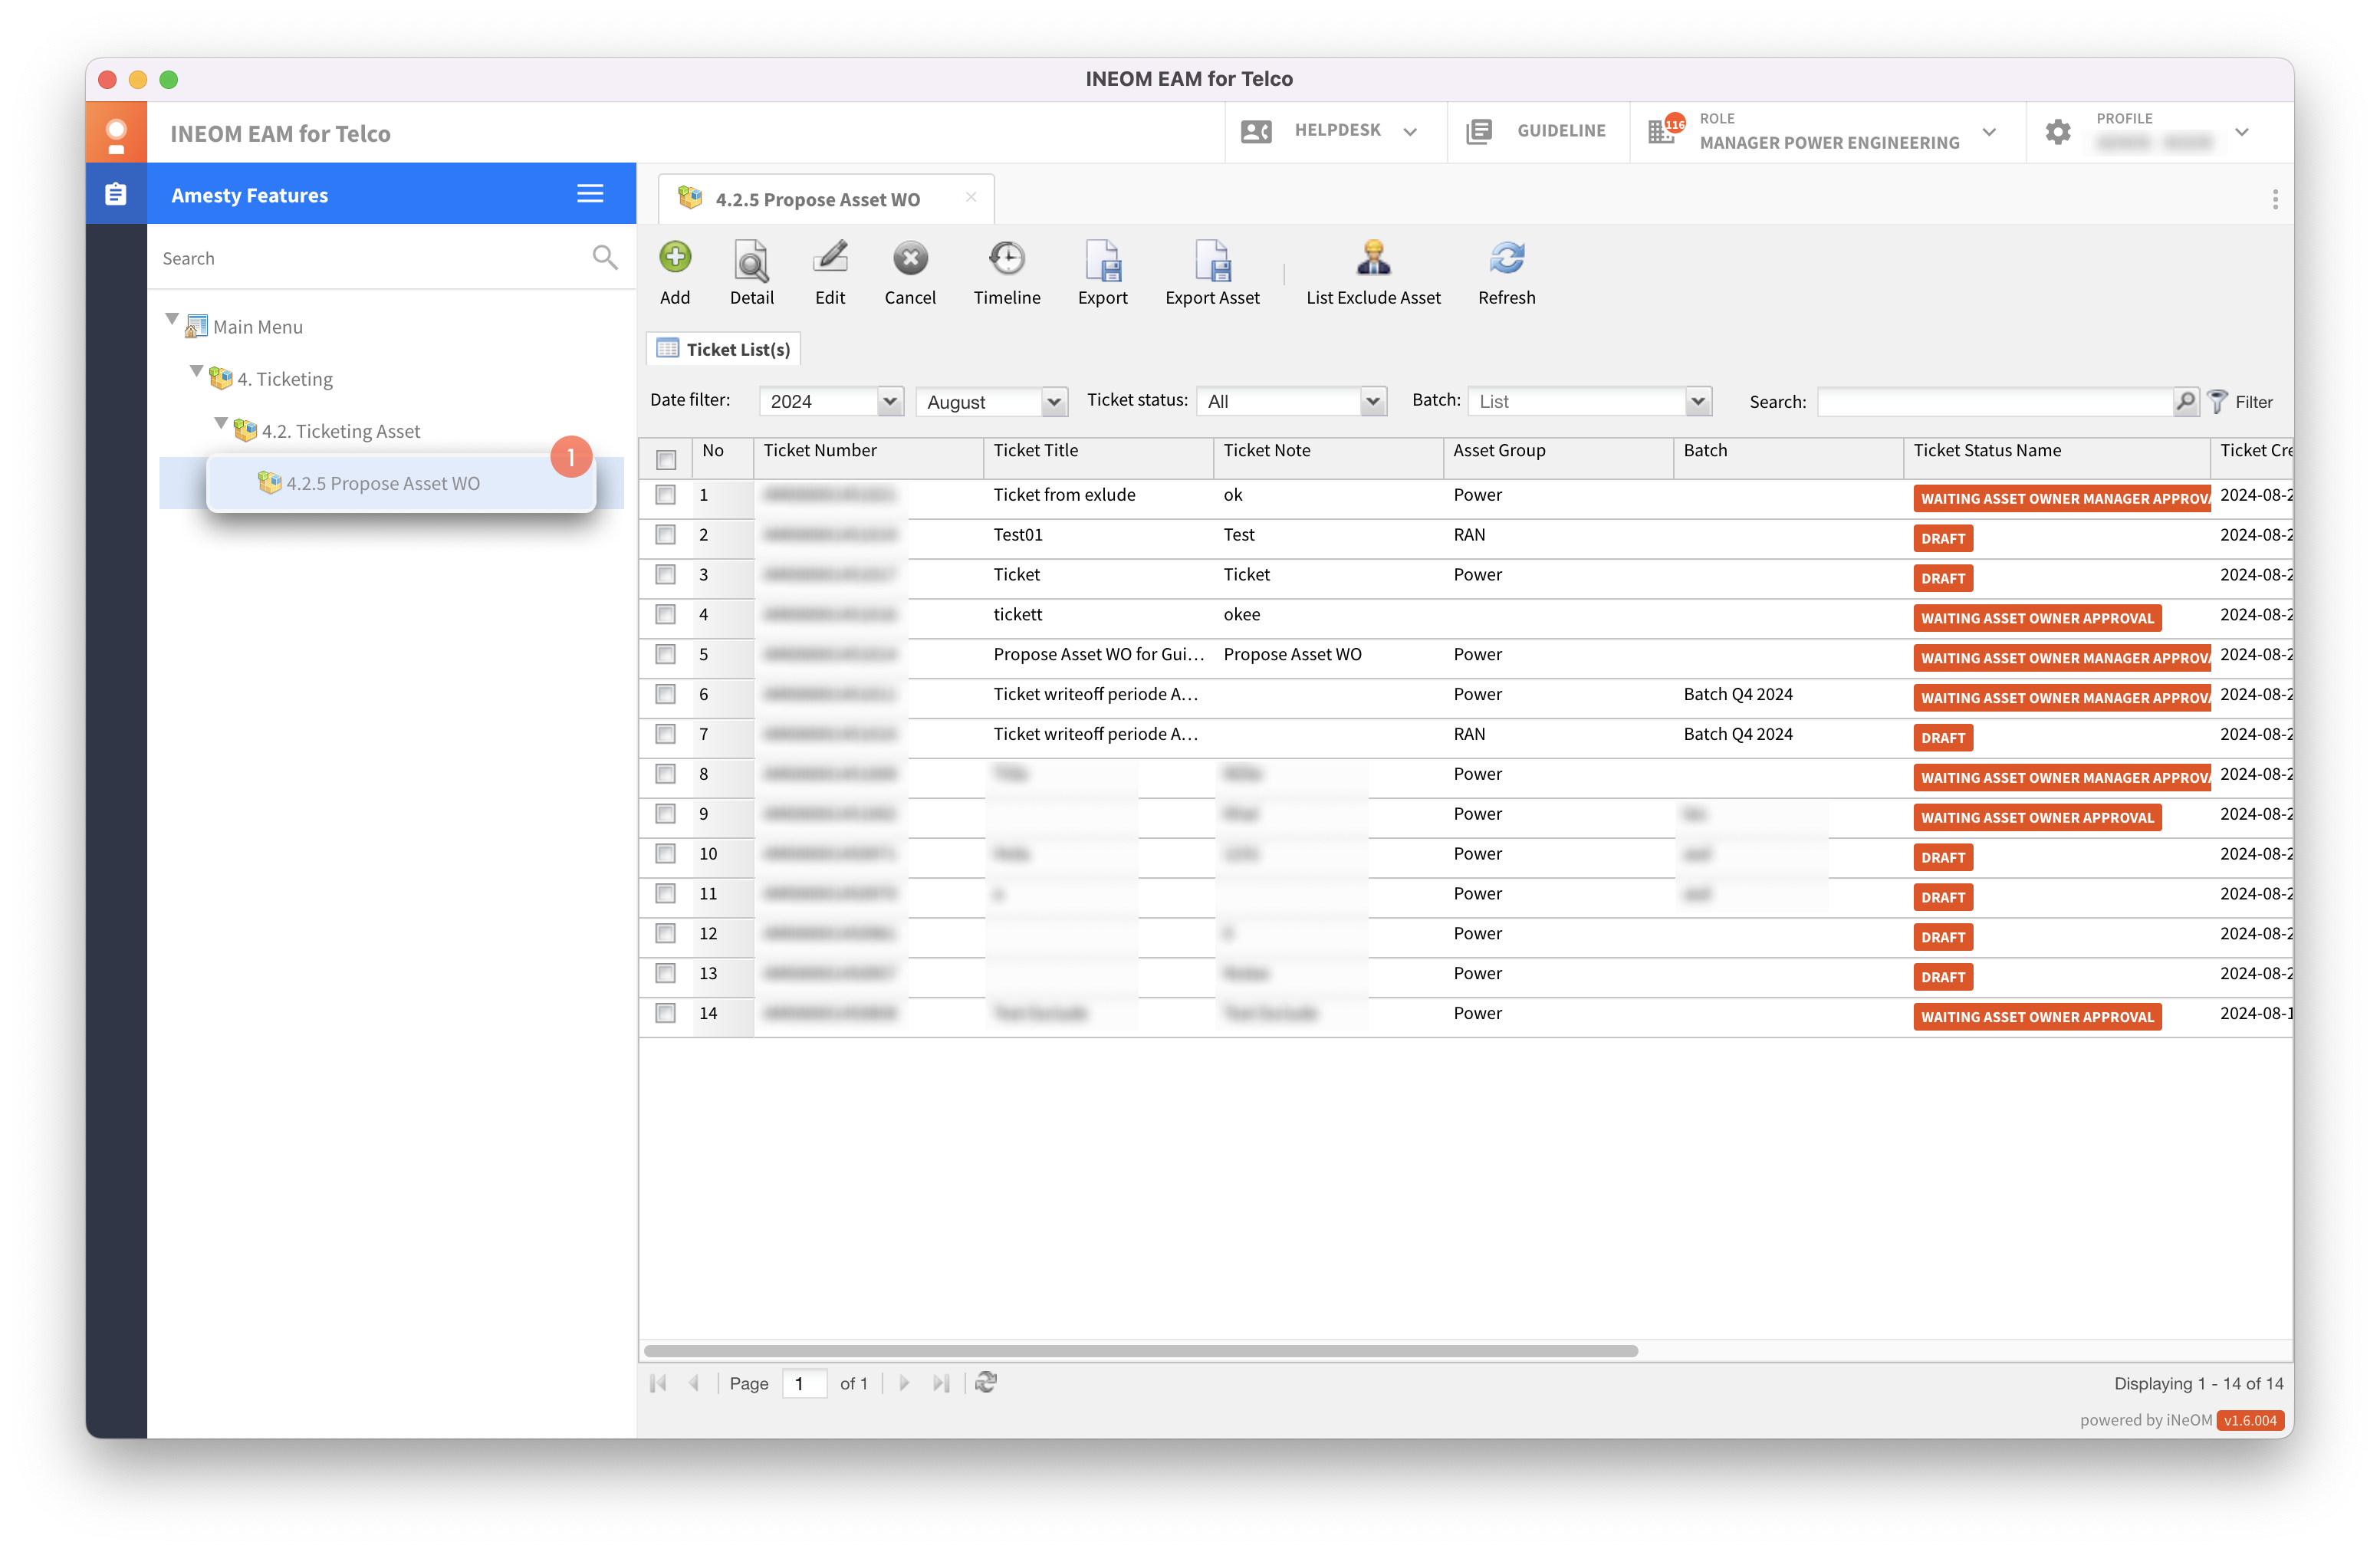Check the row 1 Ticket from exlude checkbox
Viewport: 2380px width, 1552px height.
tap(666, 494)
